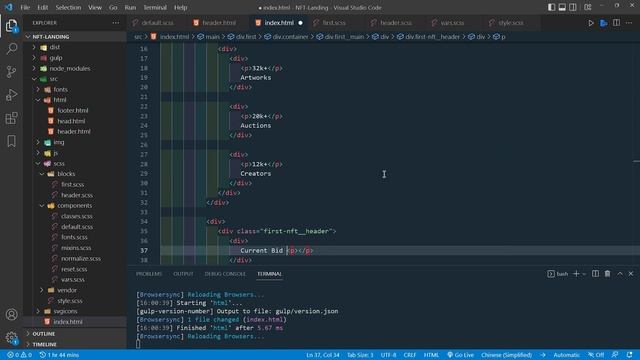Toggle secondary side bar layout icon
Viewport: 640px width, 360px height.
coord(573,7)
